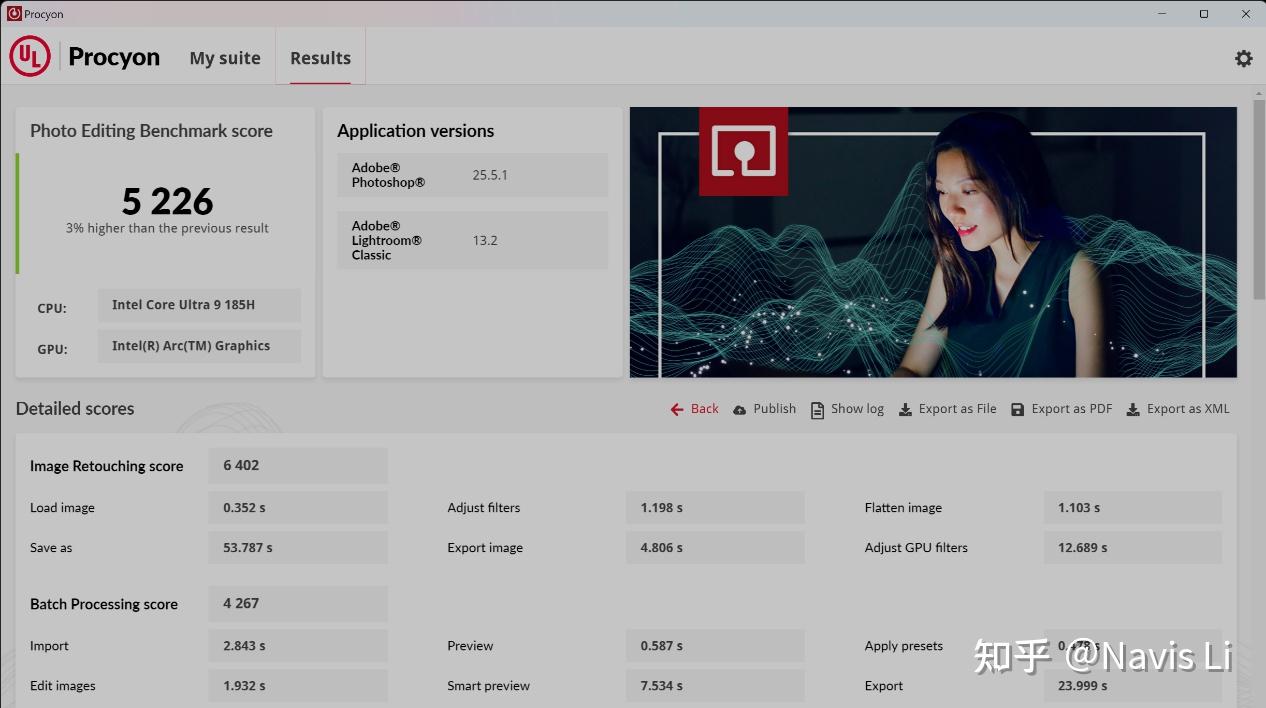
Task: Select Save as value 53.787 s
Action: point(298,548)
